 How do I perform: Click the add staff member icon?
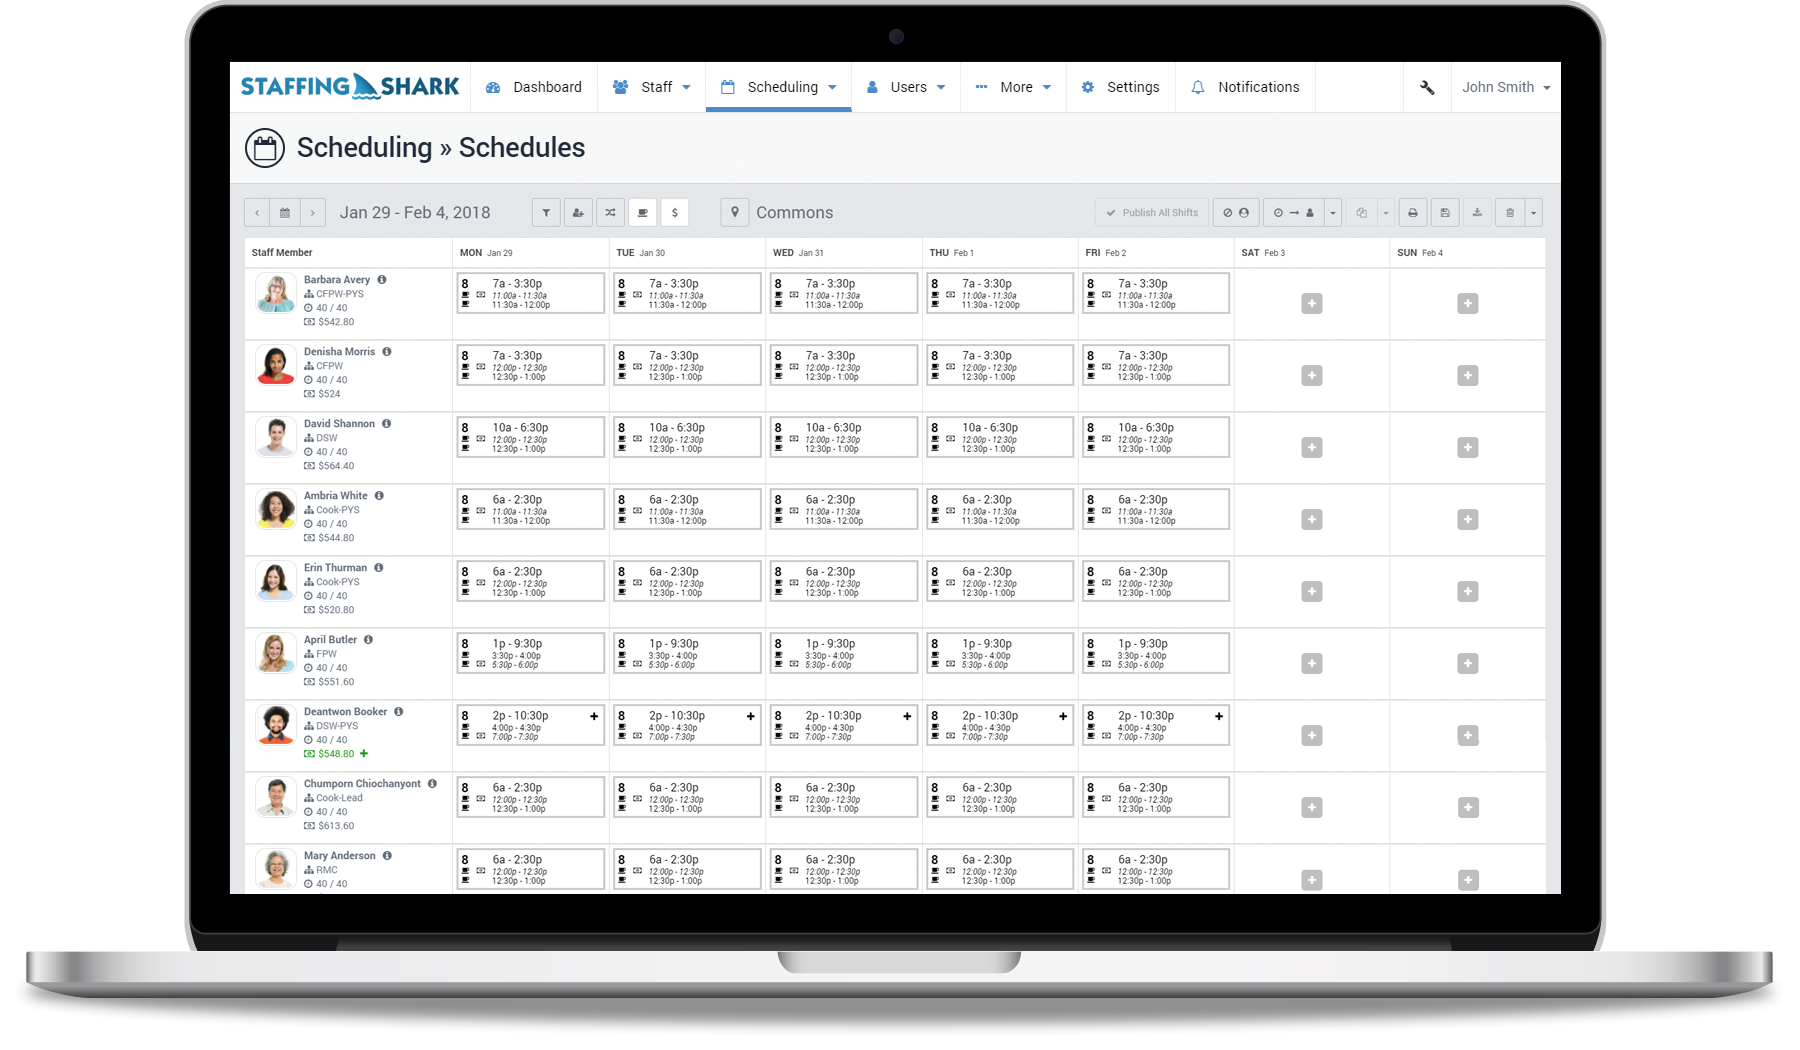[x=578, y=213]
